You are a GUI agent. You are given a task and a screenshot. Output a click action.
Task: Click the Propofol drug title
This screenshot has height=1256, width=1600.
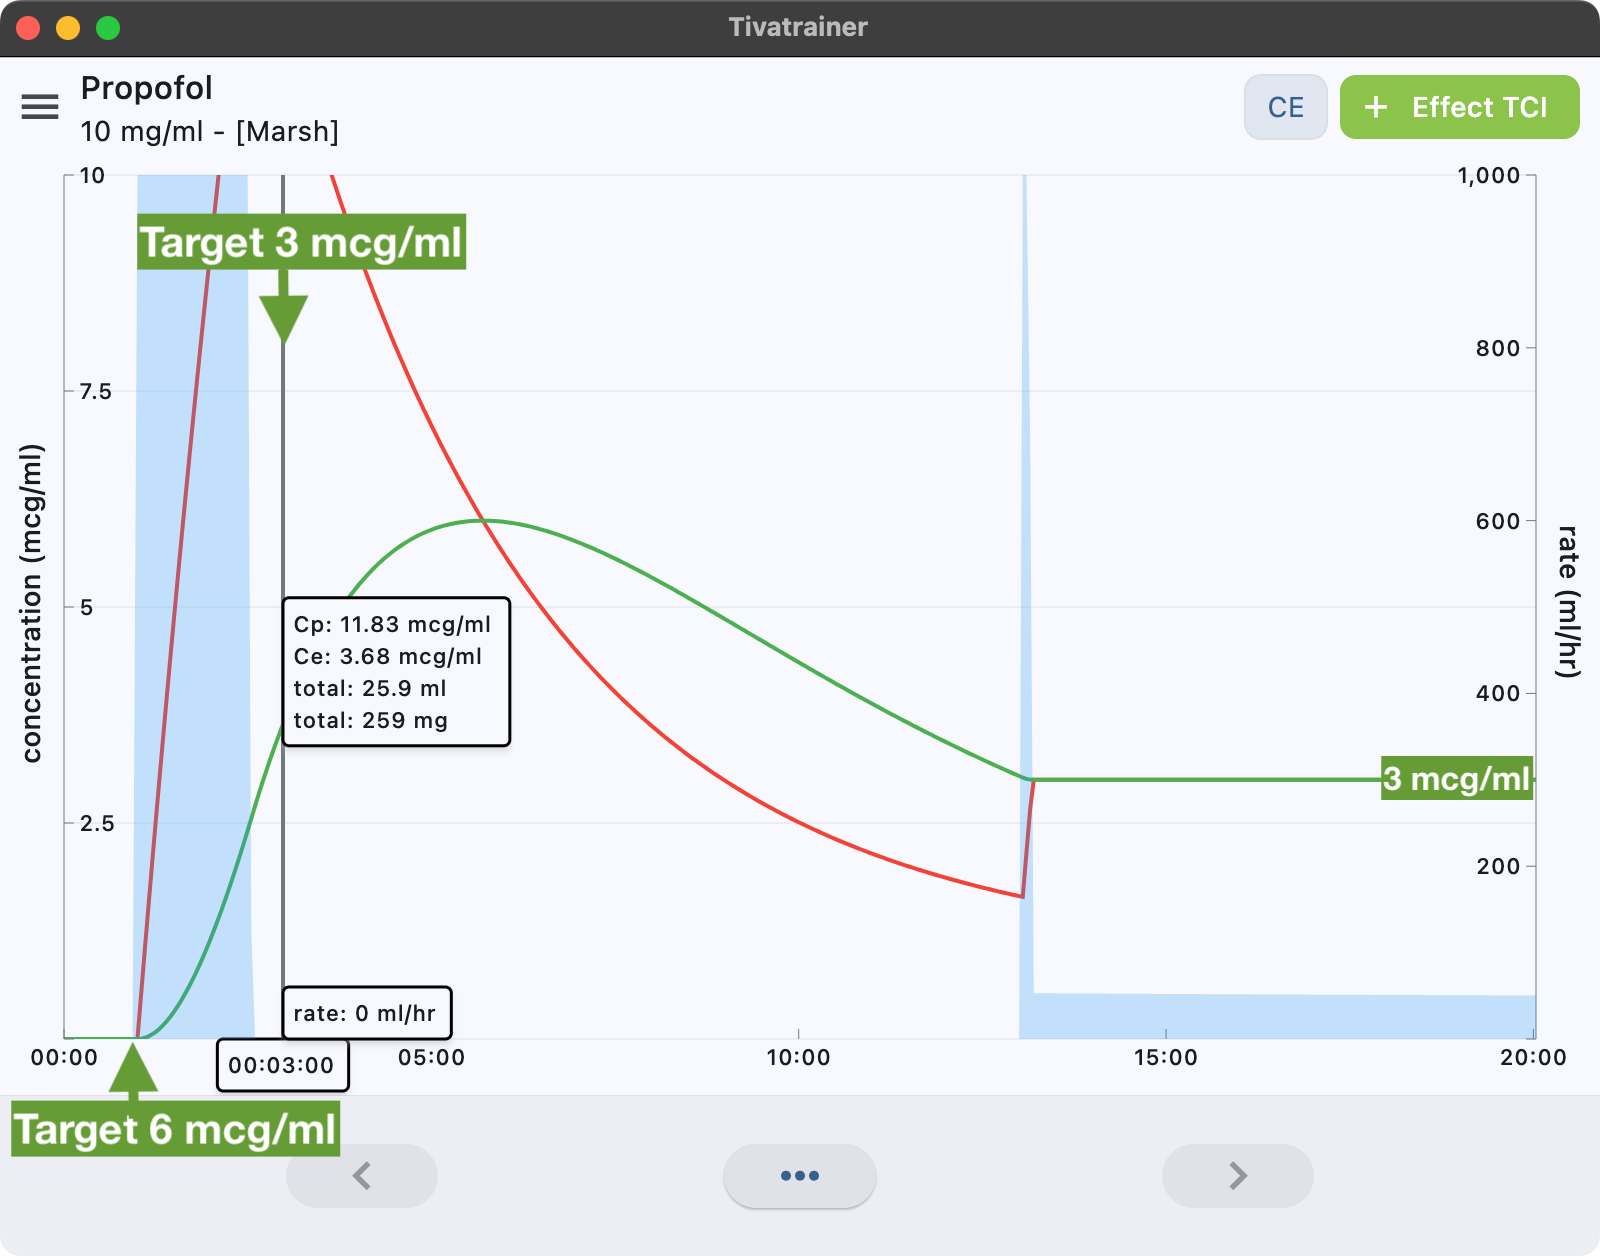click(x=147, y=88)
